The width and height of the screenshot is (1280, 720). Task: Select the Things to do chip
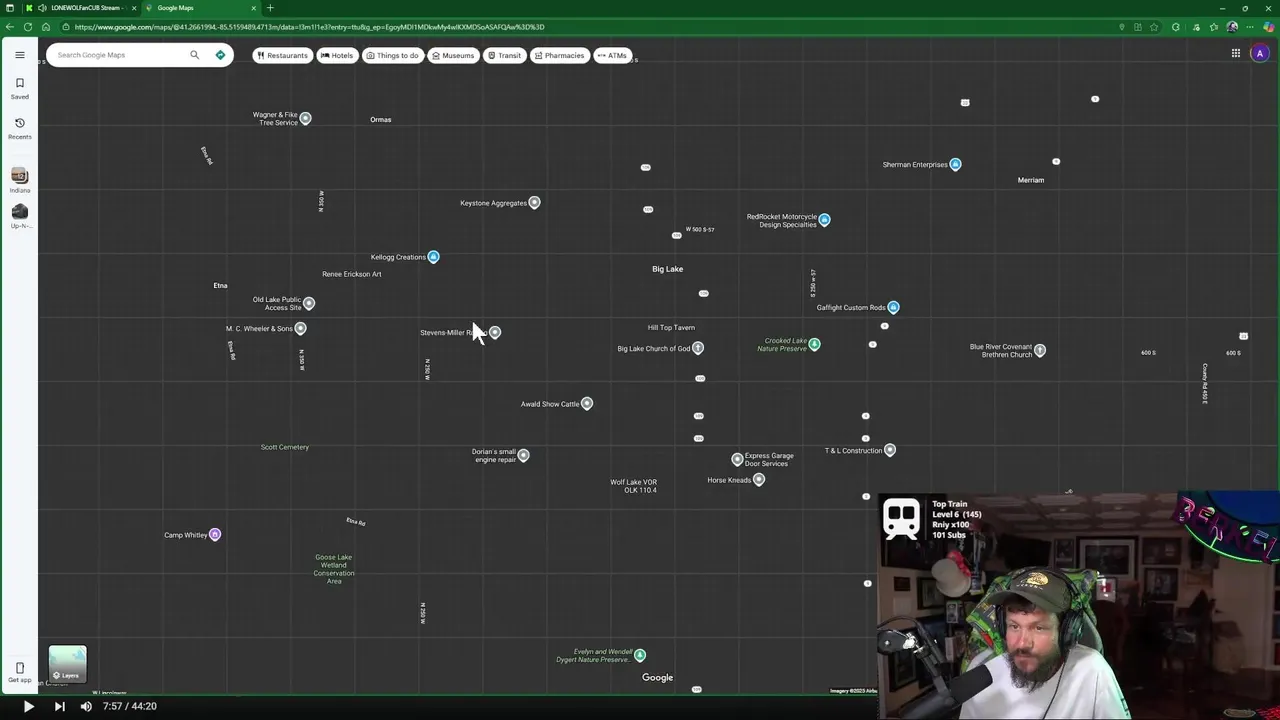[392, 55]
